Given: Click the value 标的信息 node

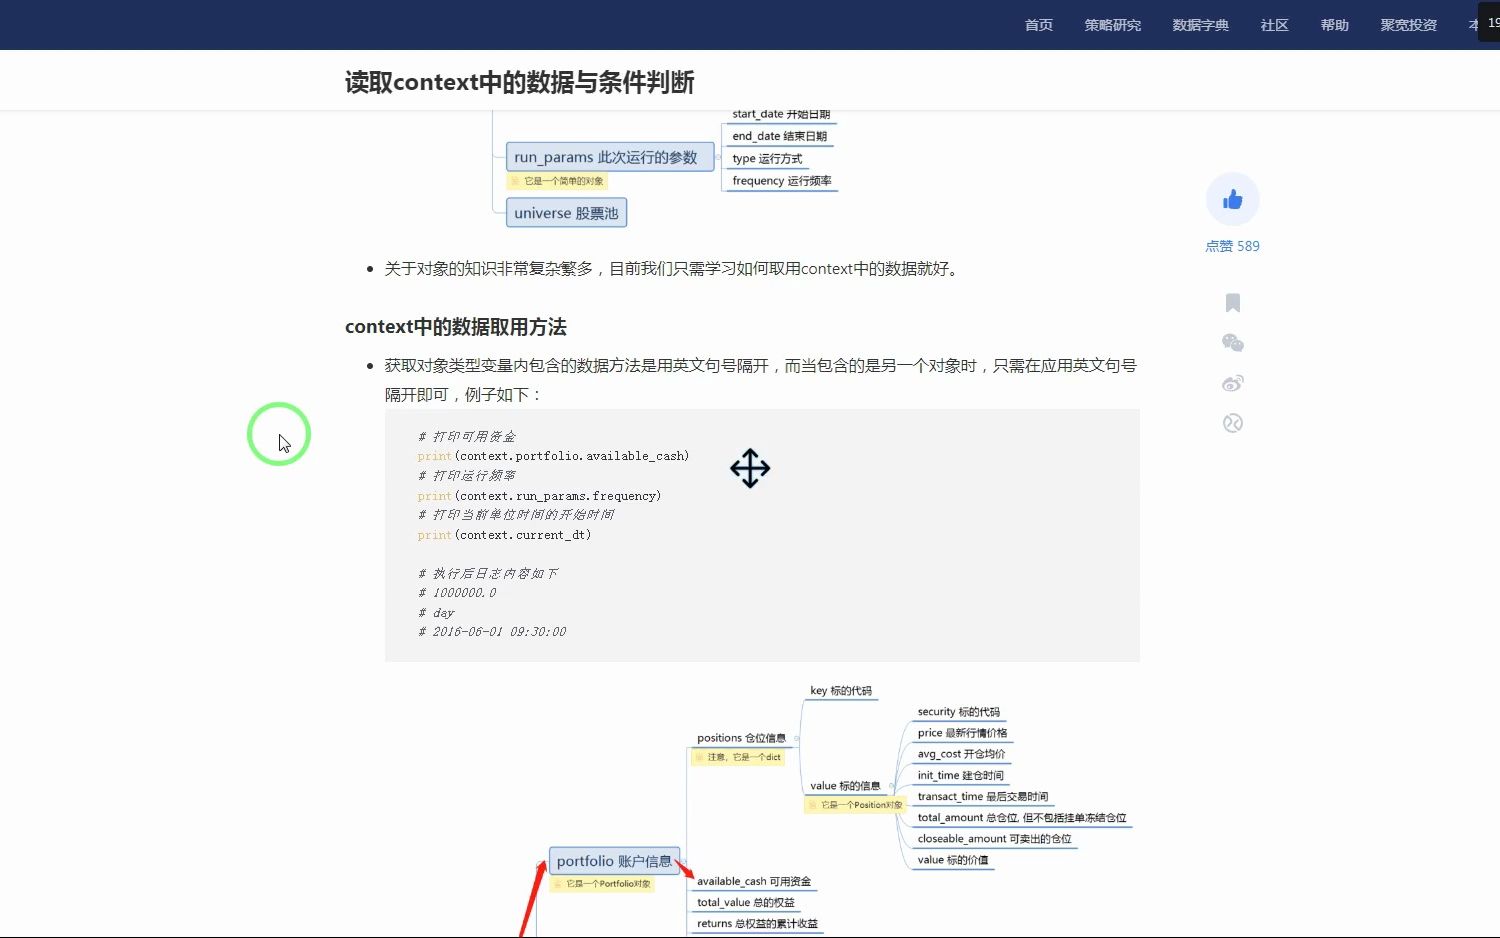Looking at the screenshot, I should click(845, 786).
